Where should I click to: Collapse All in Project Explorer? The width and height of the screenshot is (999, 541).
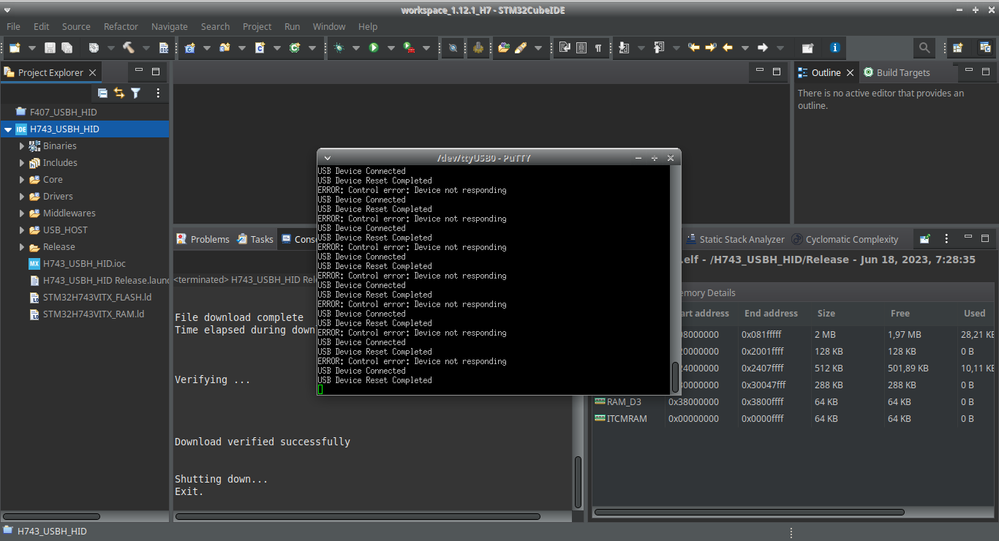point(103,93)
